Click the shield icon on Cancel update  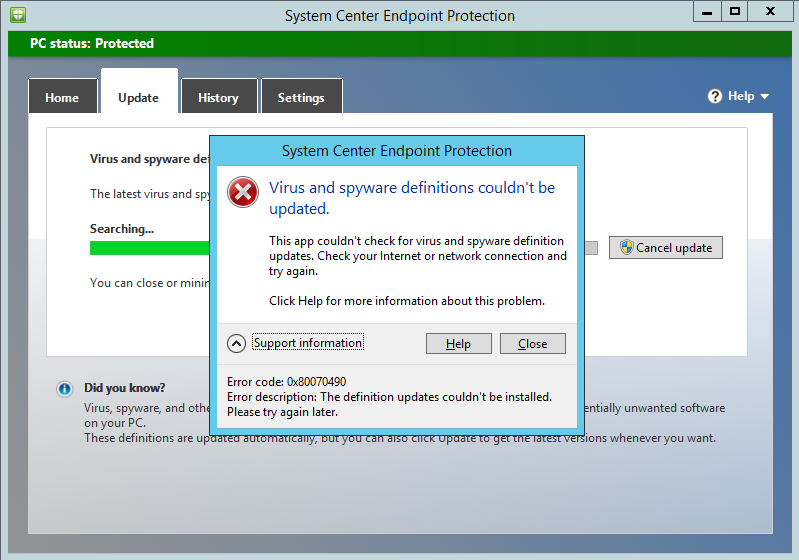[626, 247]
